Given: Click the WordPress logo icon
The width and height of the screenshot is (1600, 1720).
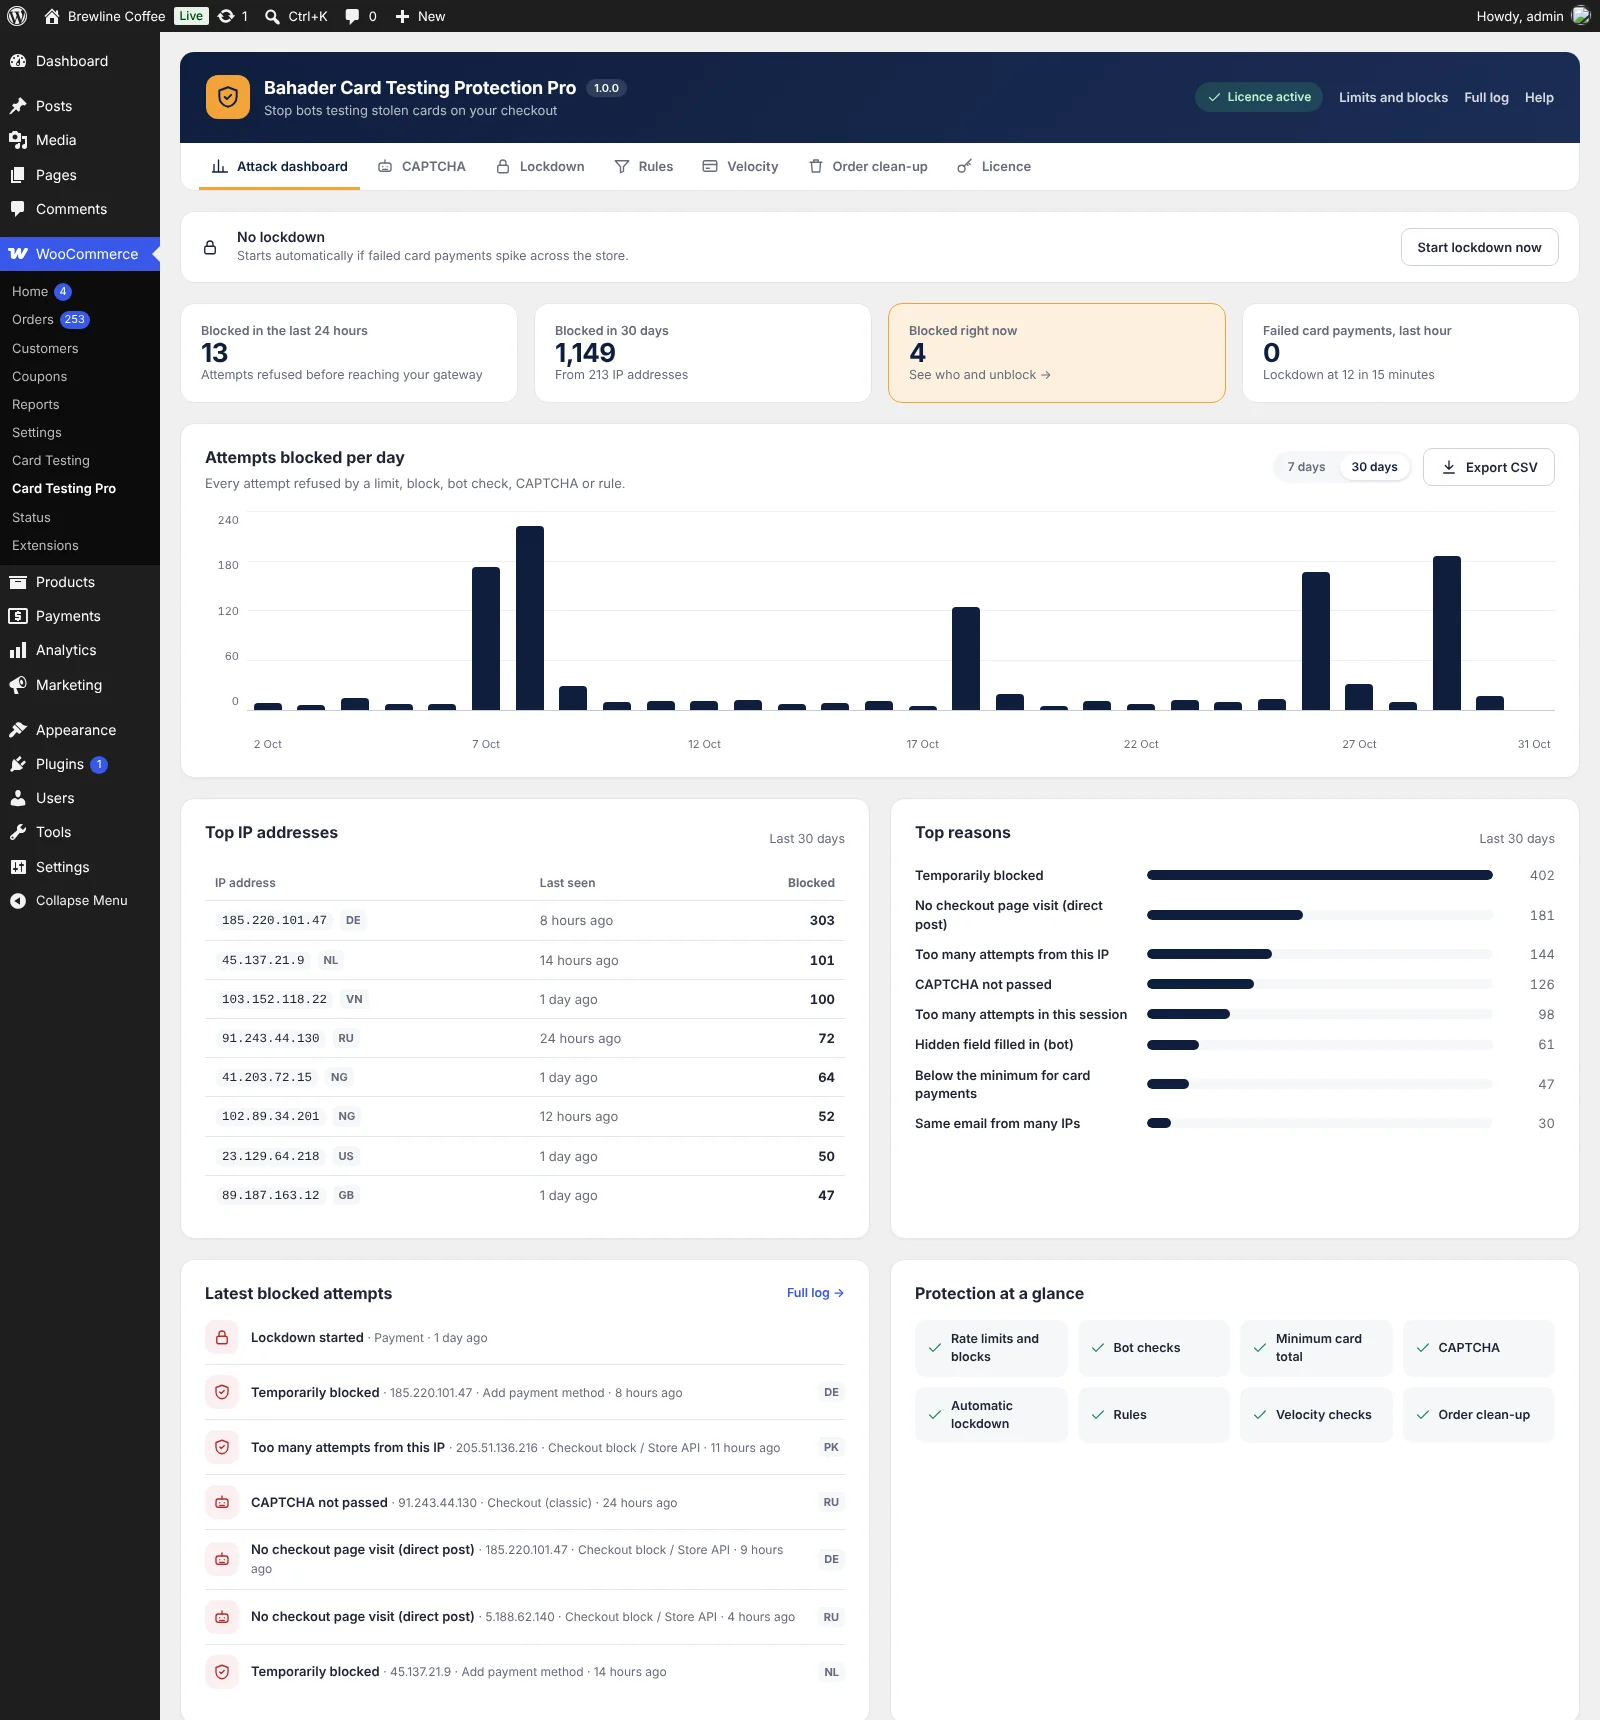Looking at the screenshot, I should tap(17, 16).
